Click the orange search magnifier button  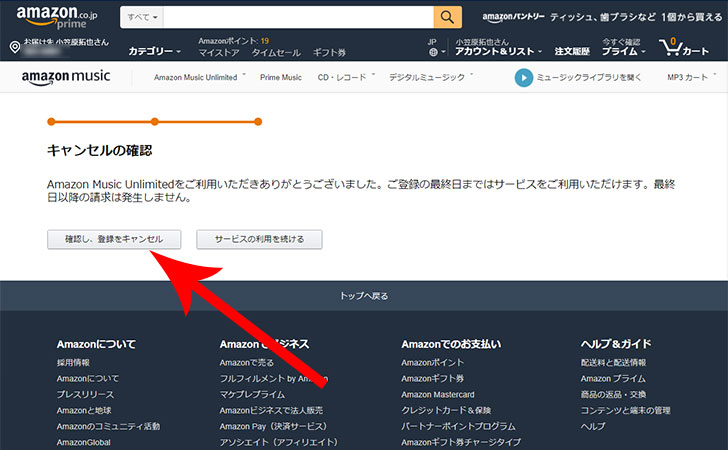[448, 17]
